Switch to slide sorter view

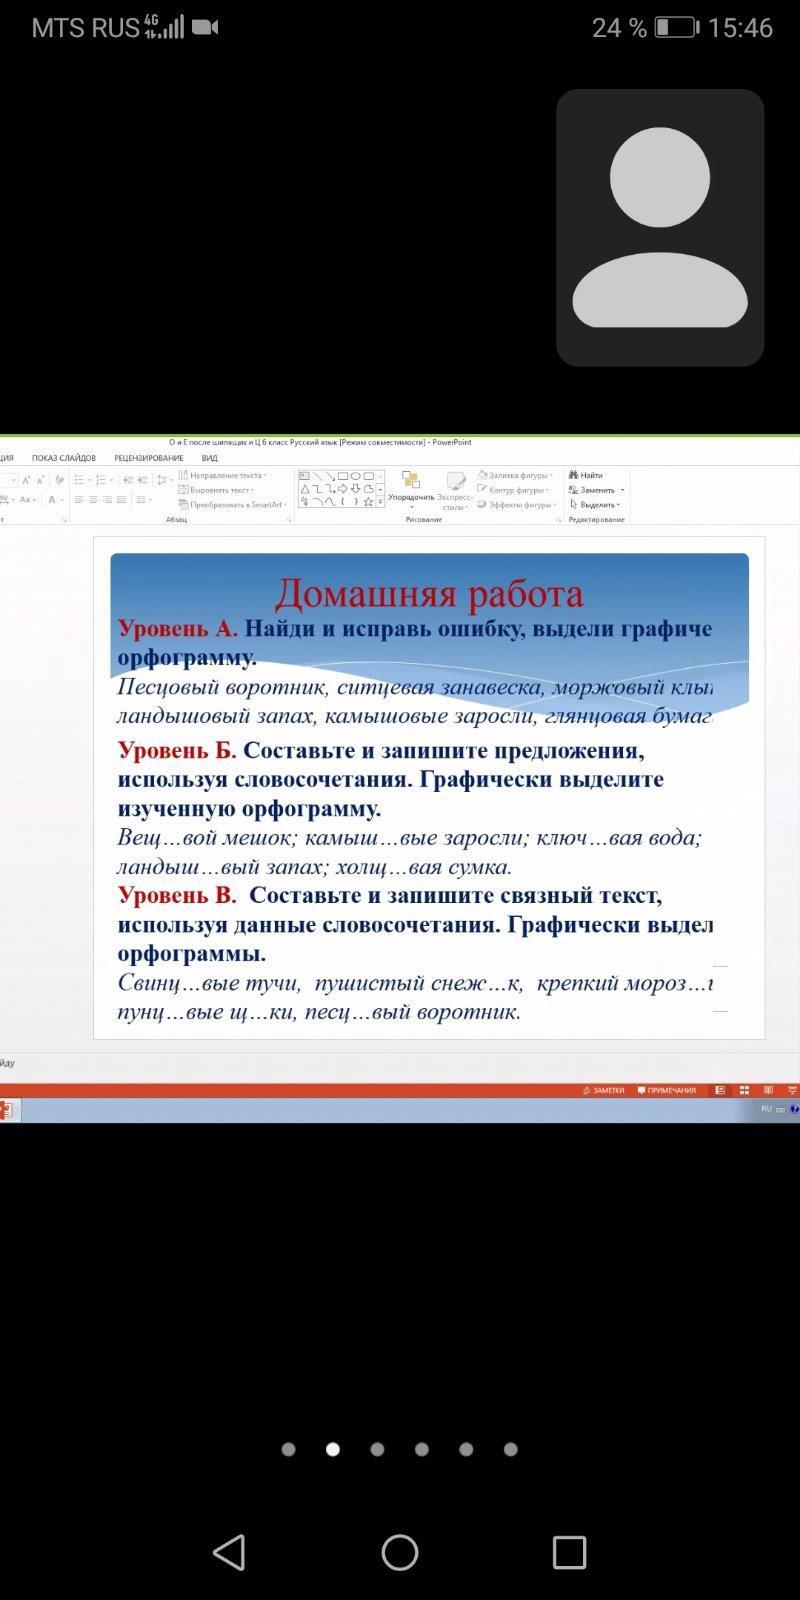click(744, 1090)
